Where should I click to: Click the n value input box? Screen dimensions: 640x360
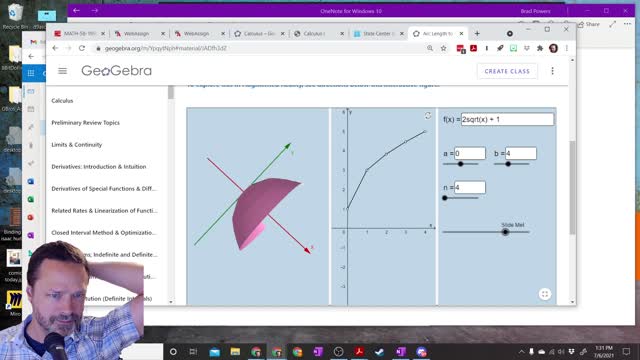pos(470,187)
